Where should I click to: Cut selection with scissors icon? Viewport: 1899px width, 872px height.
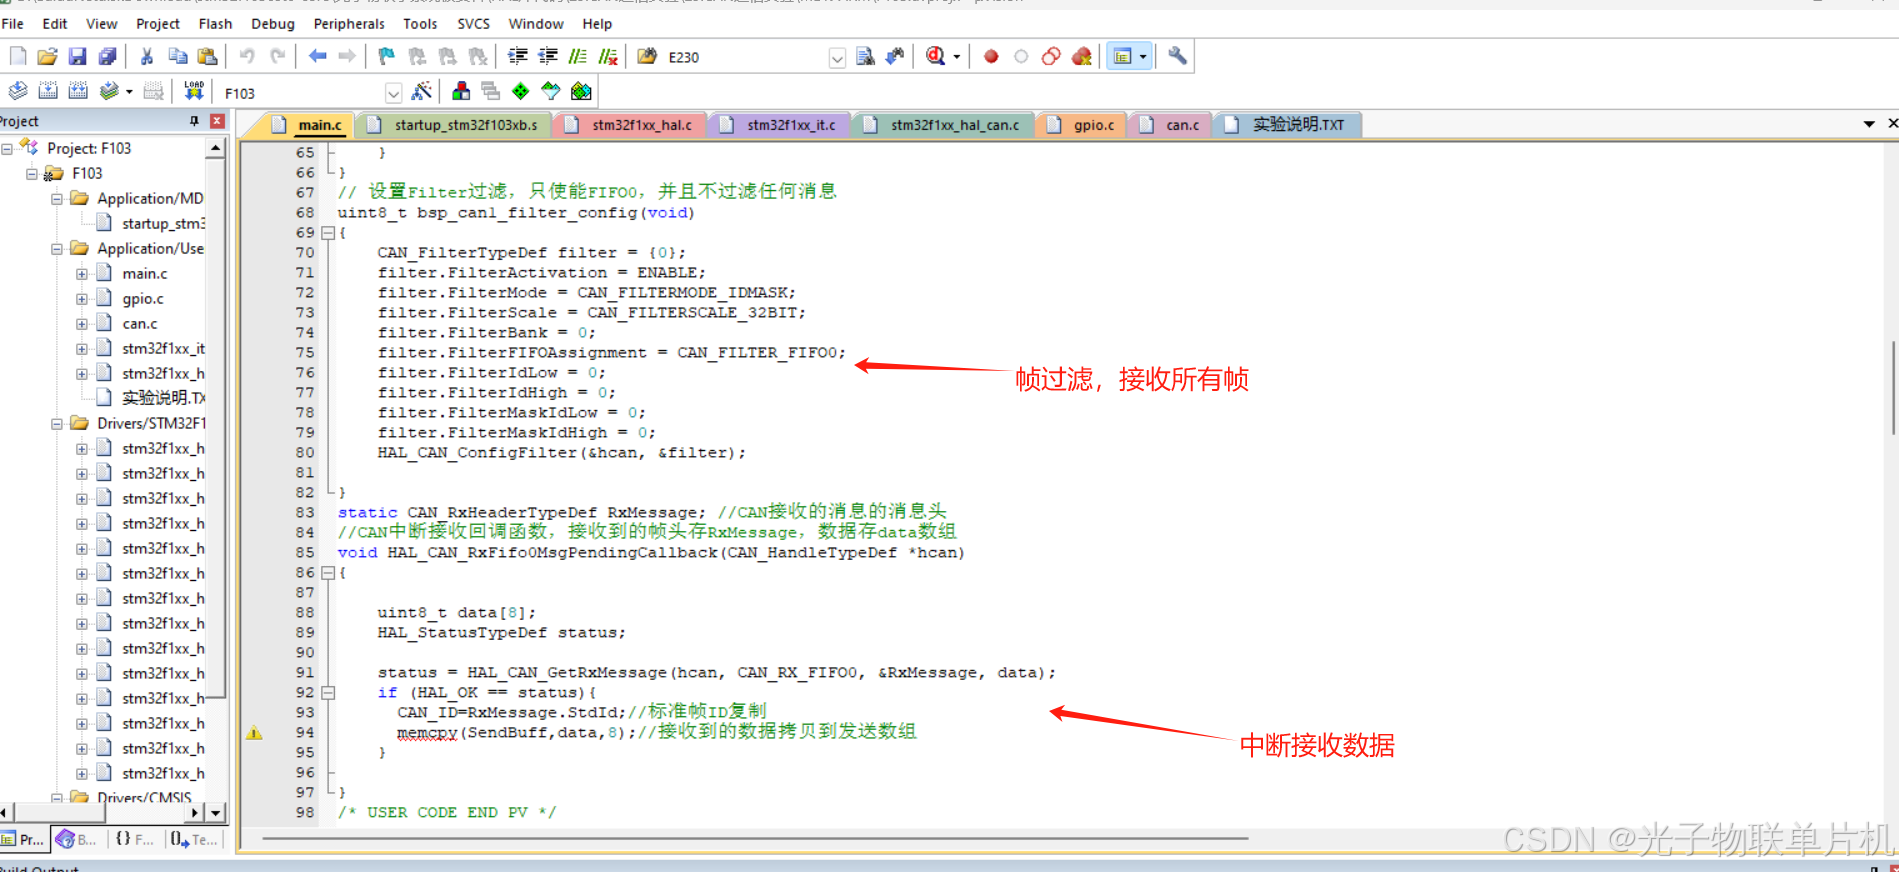[x=147, y=56]
